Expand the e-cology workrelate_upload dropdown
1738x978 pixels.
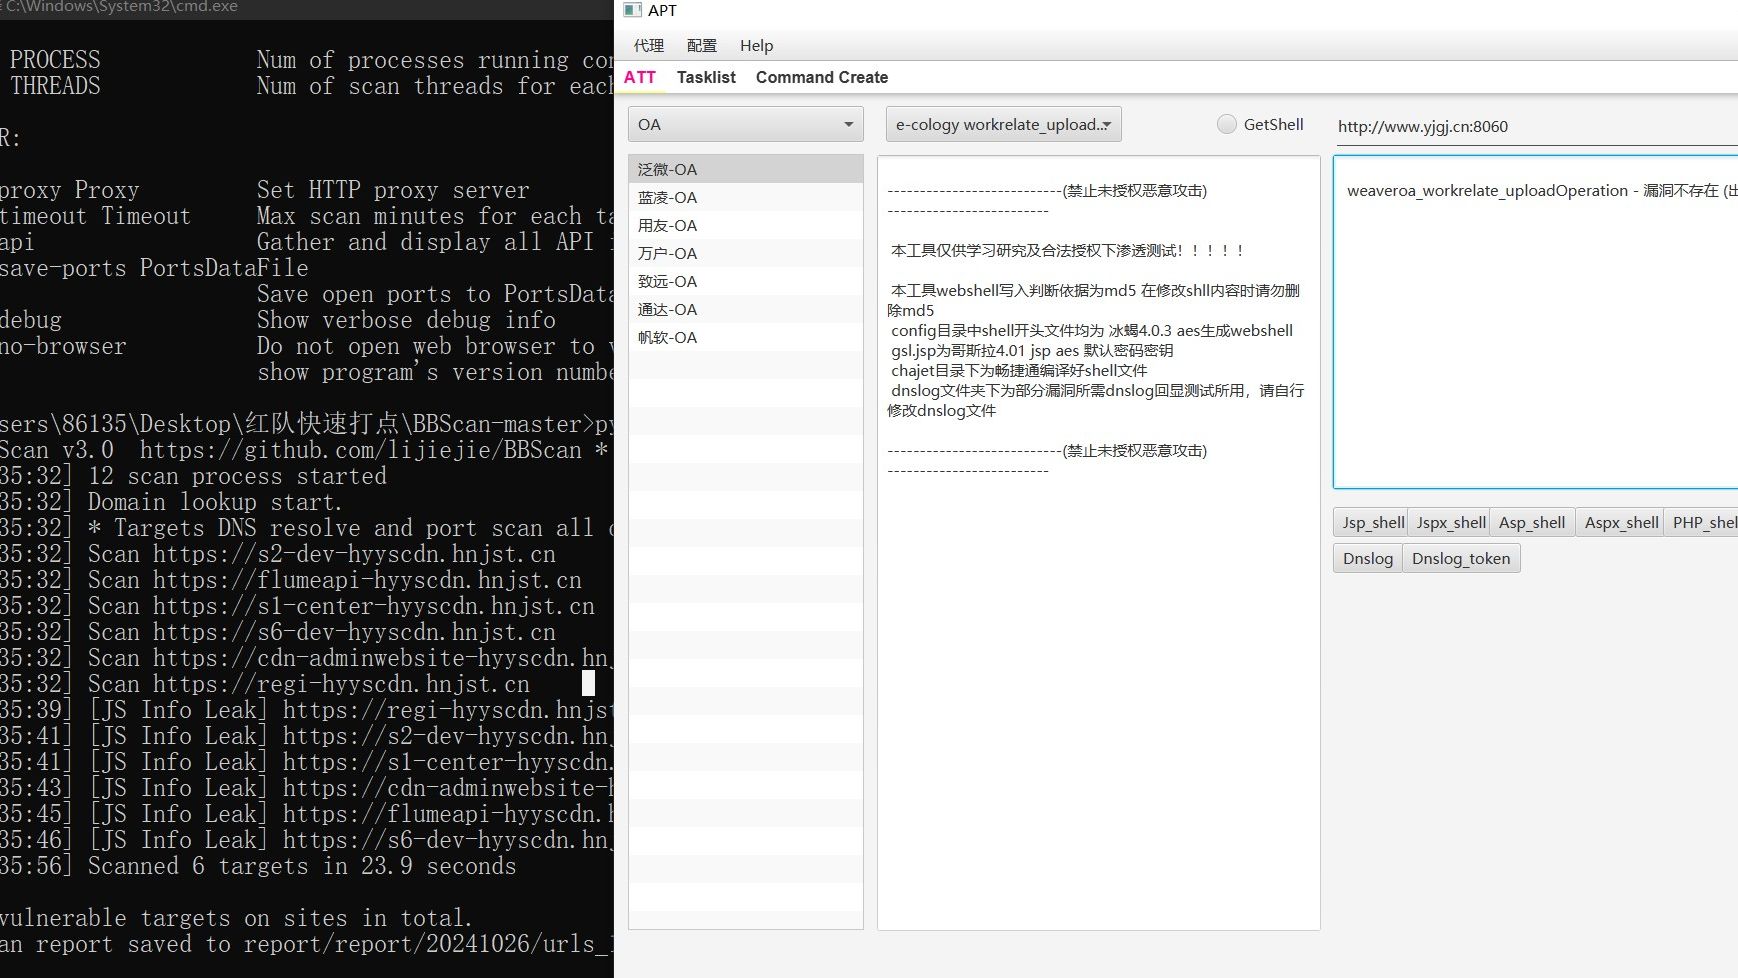[1003, 124]
